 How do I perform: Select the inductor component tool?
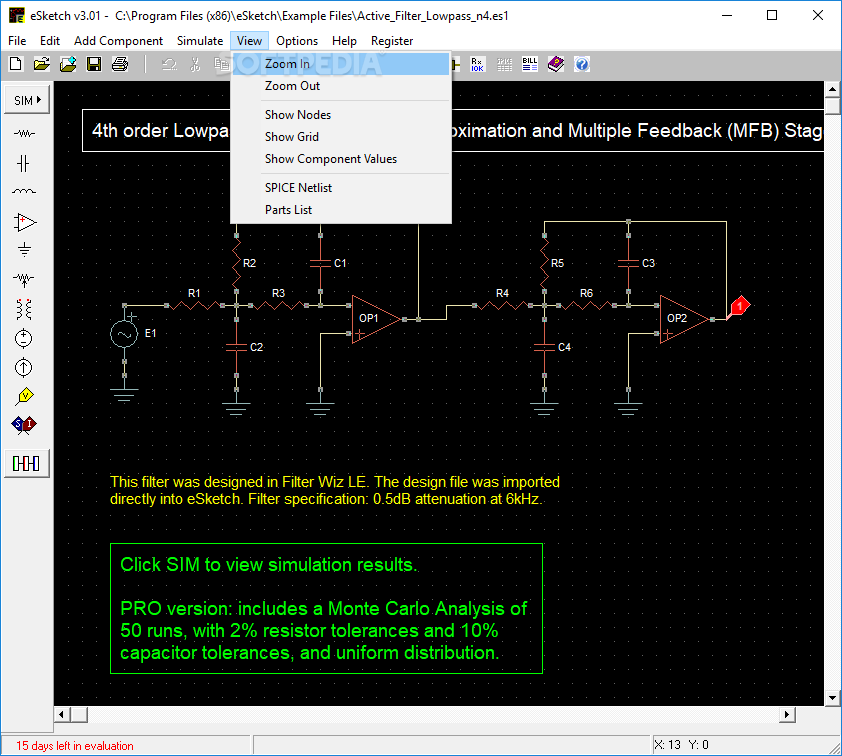[24, 191]
